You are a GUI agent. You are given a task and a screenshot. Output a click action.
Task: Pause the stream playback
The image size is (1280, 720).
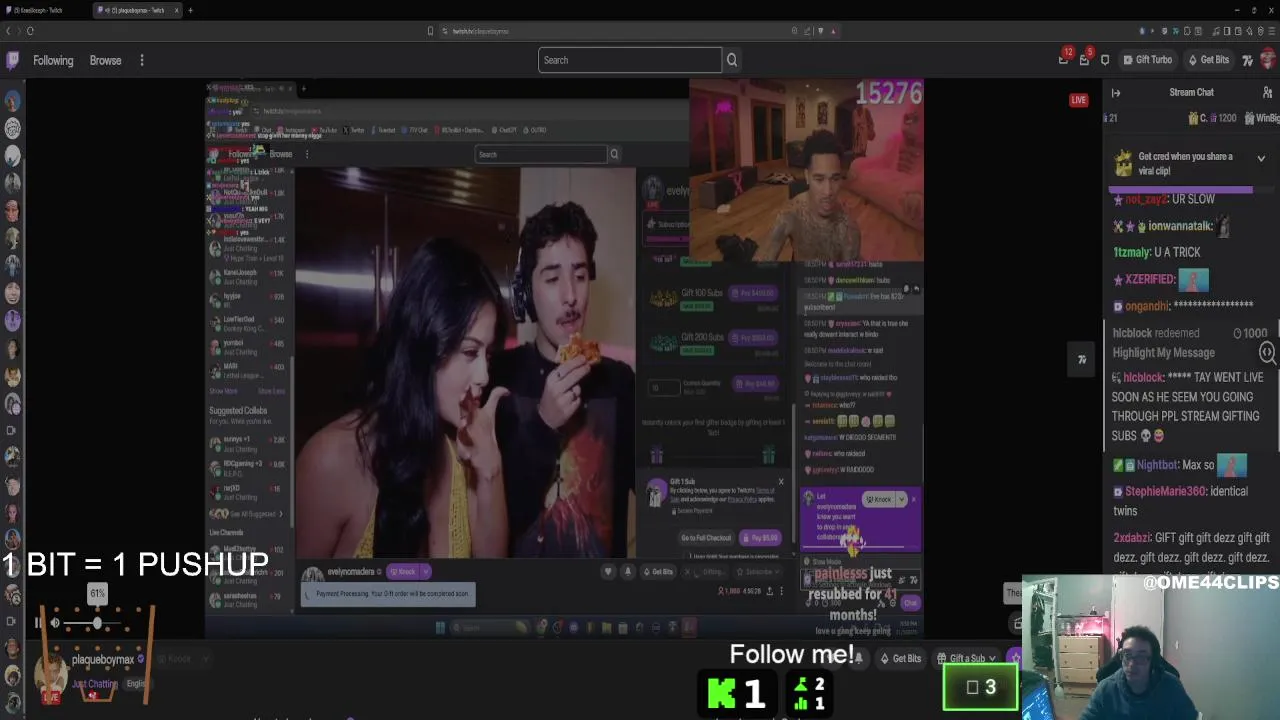(x=38, y=623)
